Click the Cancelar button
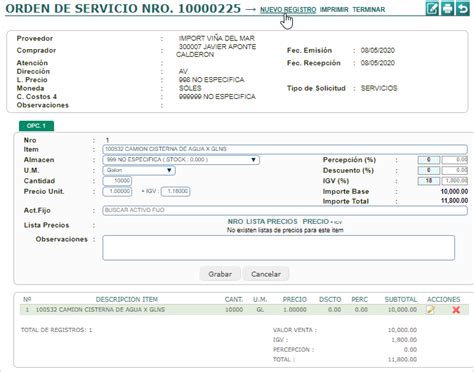 266,274
